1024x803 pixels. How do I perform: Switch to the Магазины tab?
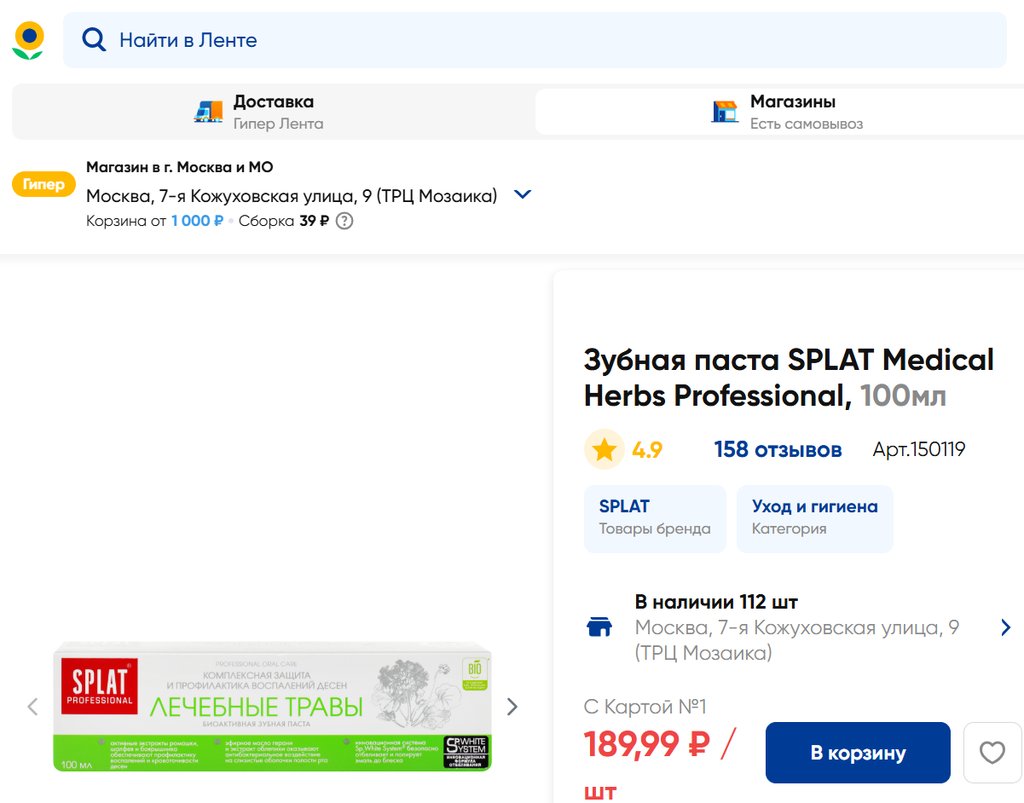[780, 112]
